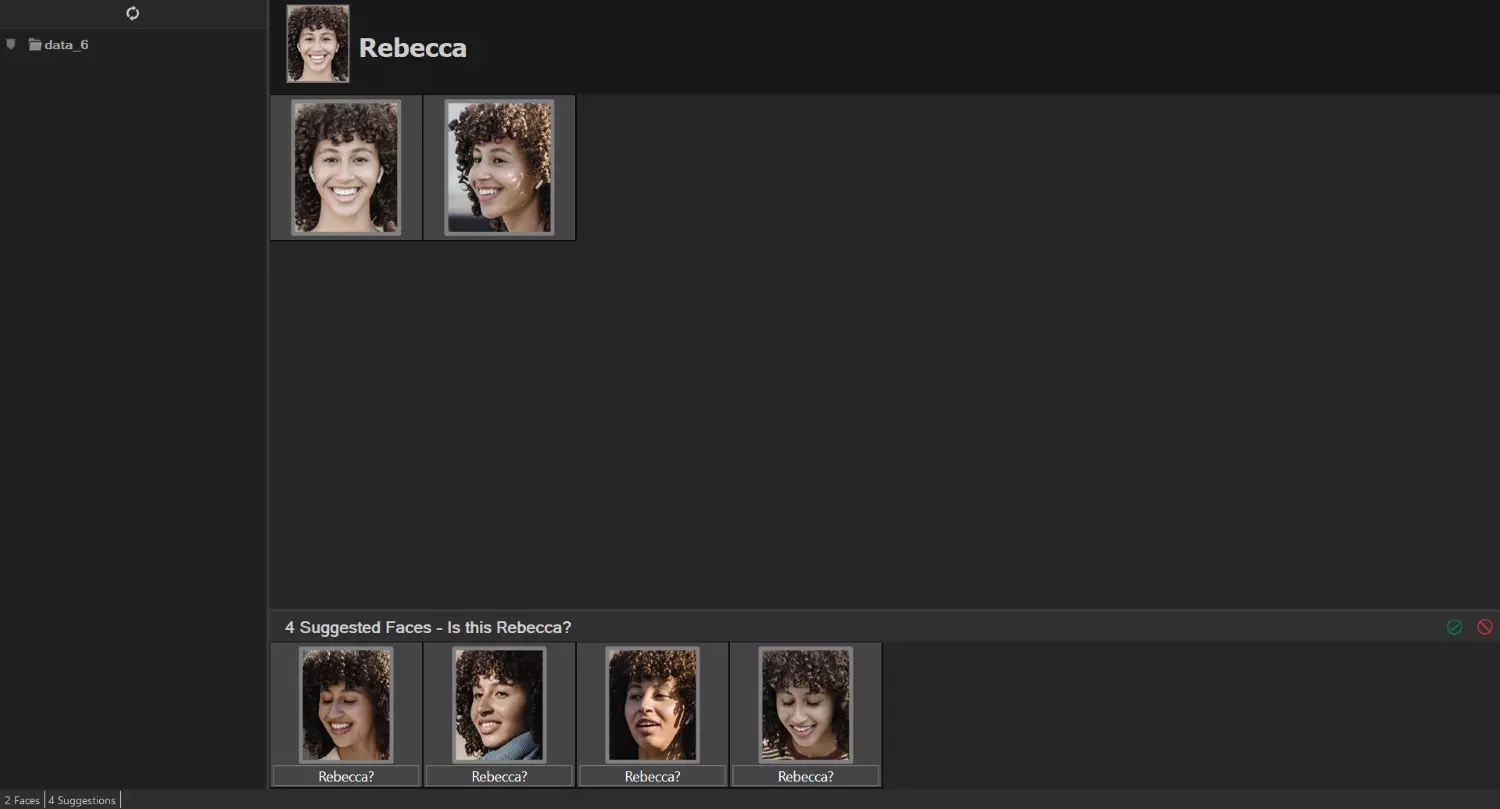
Task: Open the first suggested face thumbnail
Action: 345,705
